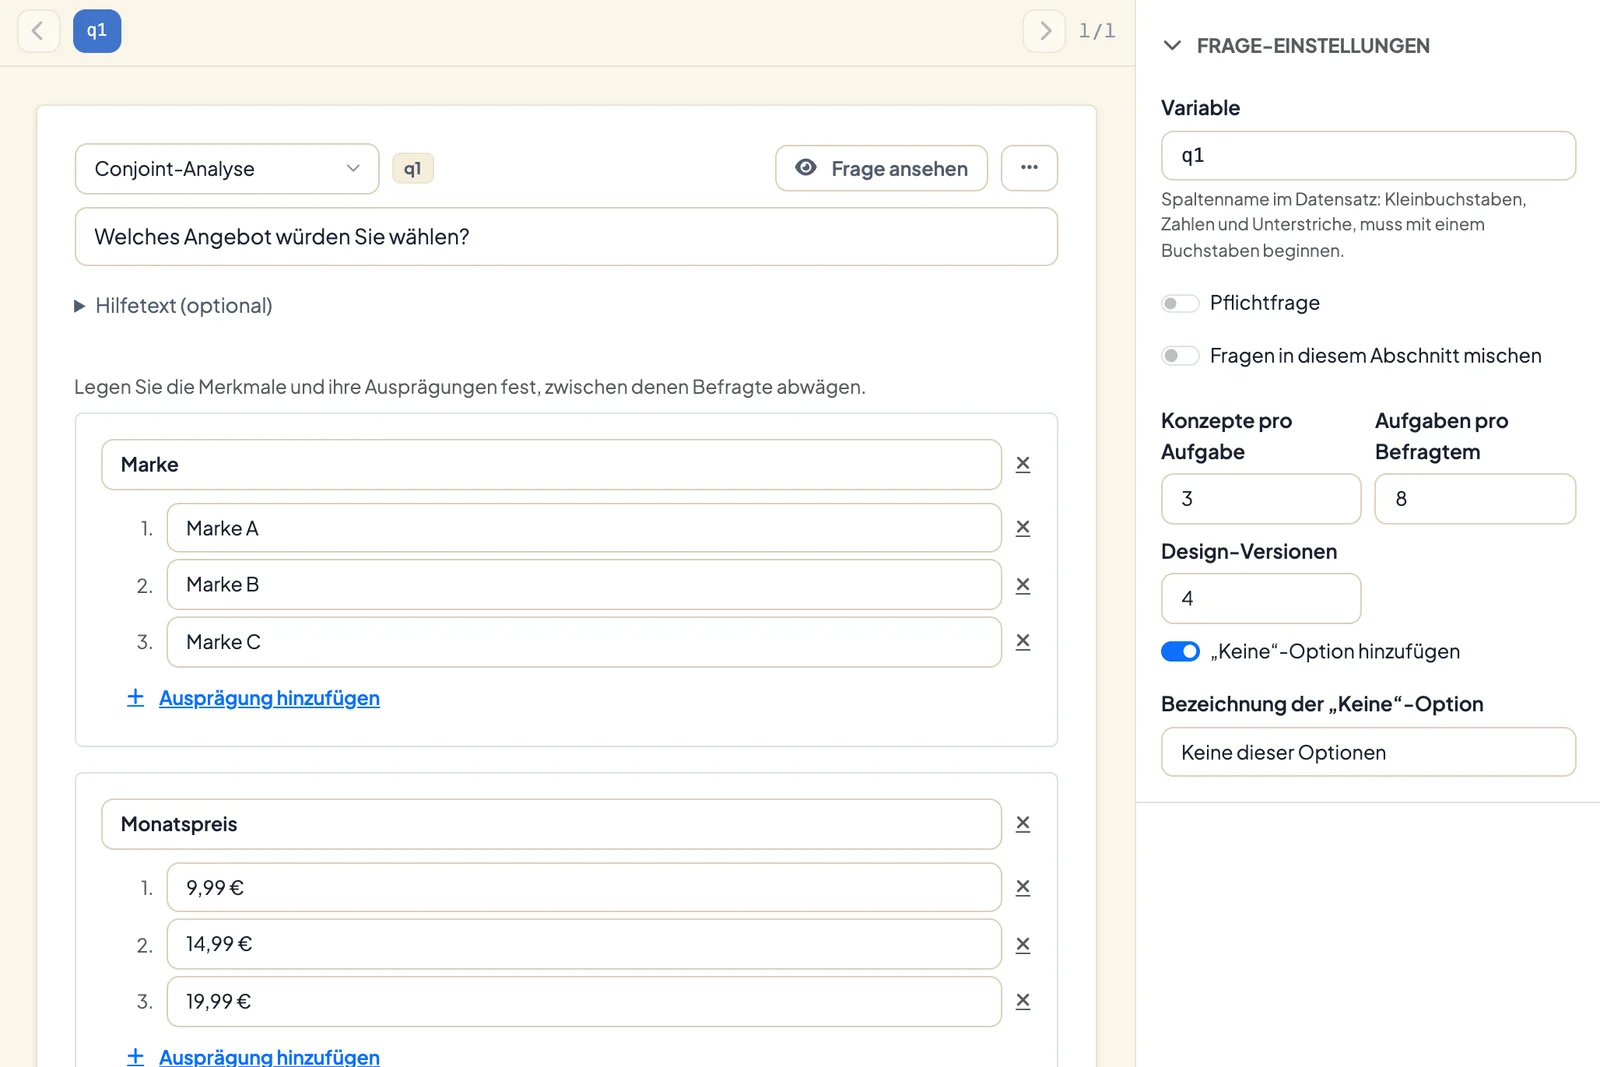Edit the Keine dieser Optionen label field
Viewport: 1600px width, 1067px height.
(x=1368, y=752)
